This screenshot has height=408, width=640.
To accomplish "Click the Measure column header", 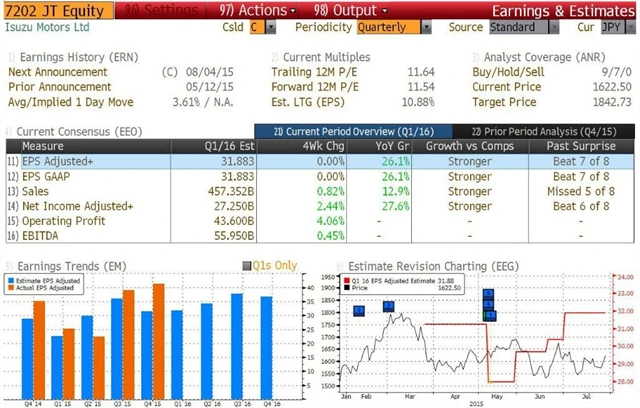I will click(x=95, y=146).
